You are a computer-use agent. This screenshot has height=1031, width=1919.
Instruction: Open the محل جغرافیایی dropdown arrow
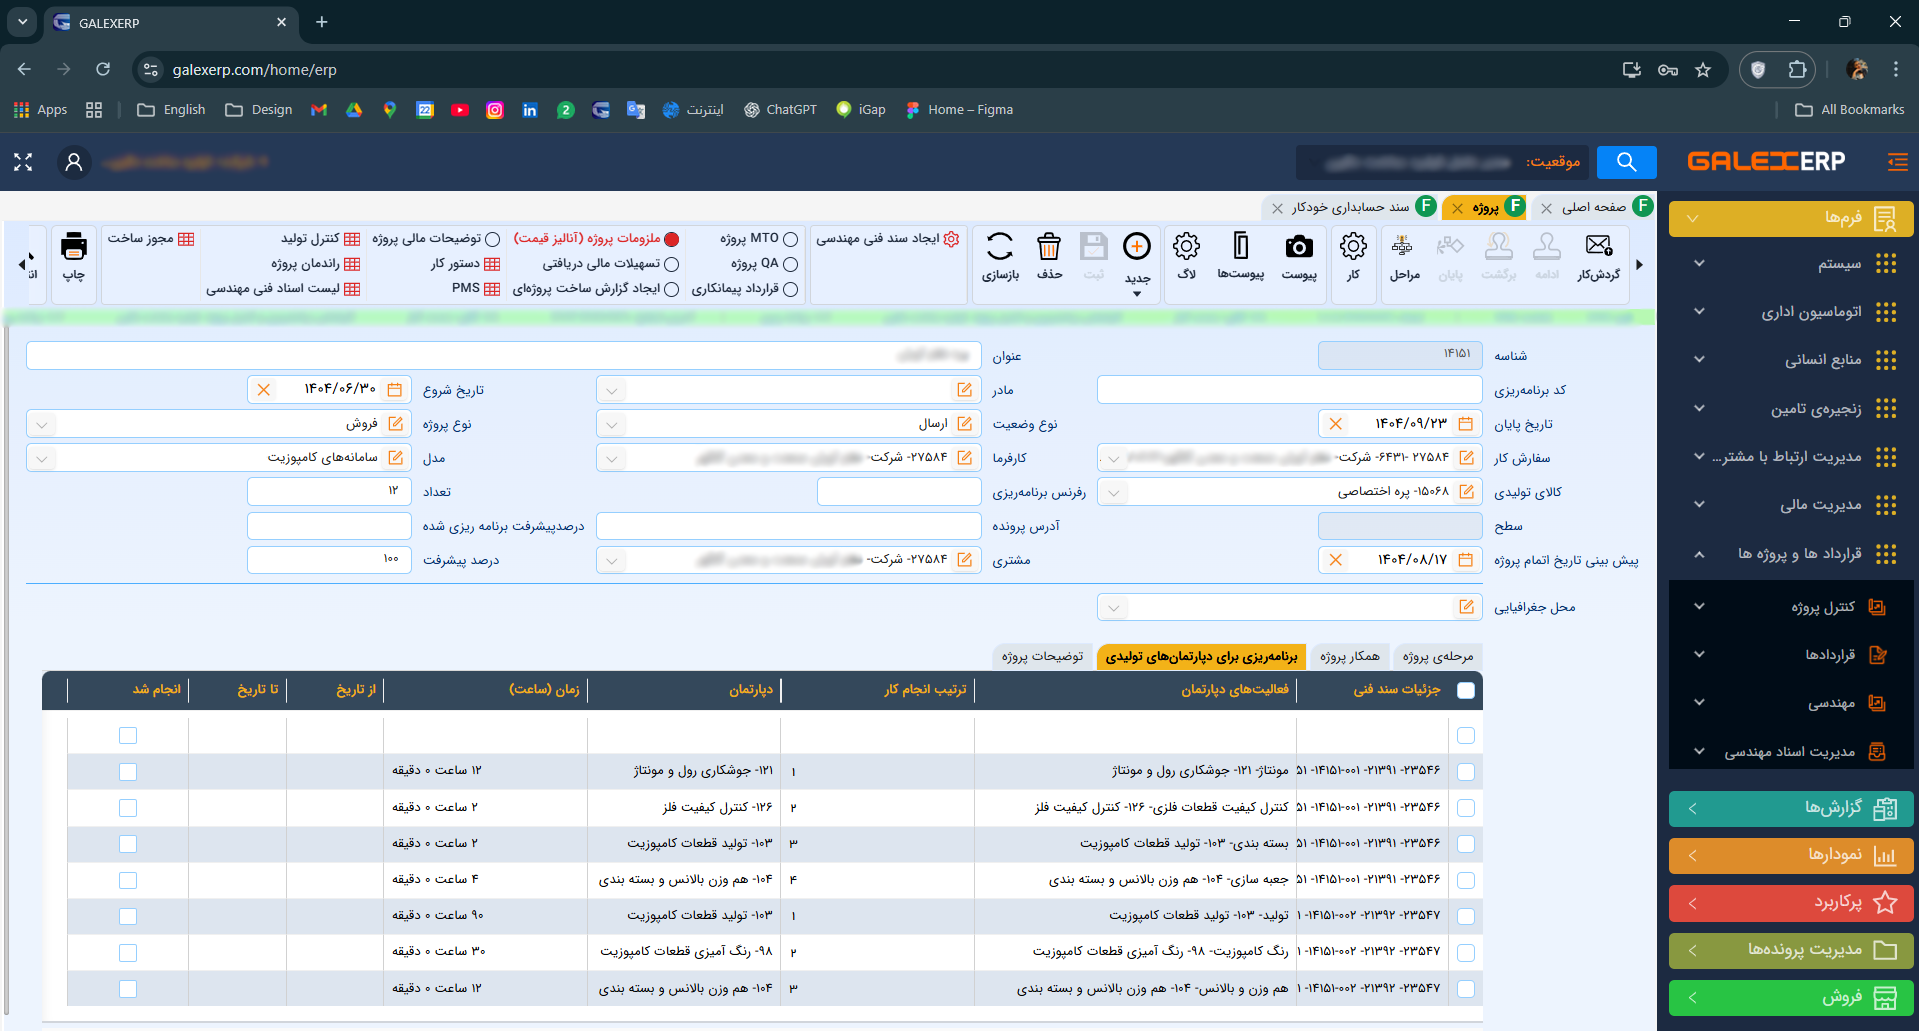[1113, 607]
